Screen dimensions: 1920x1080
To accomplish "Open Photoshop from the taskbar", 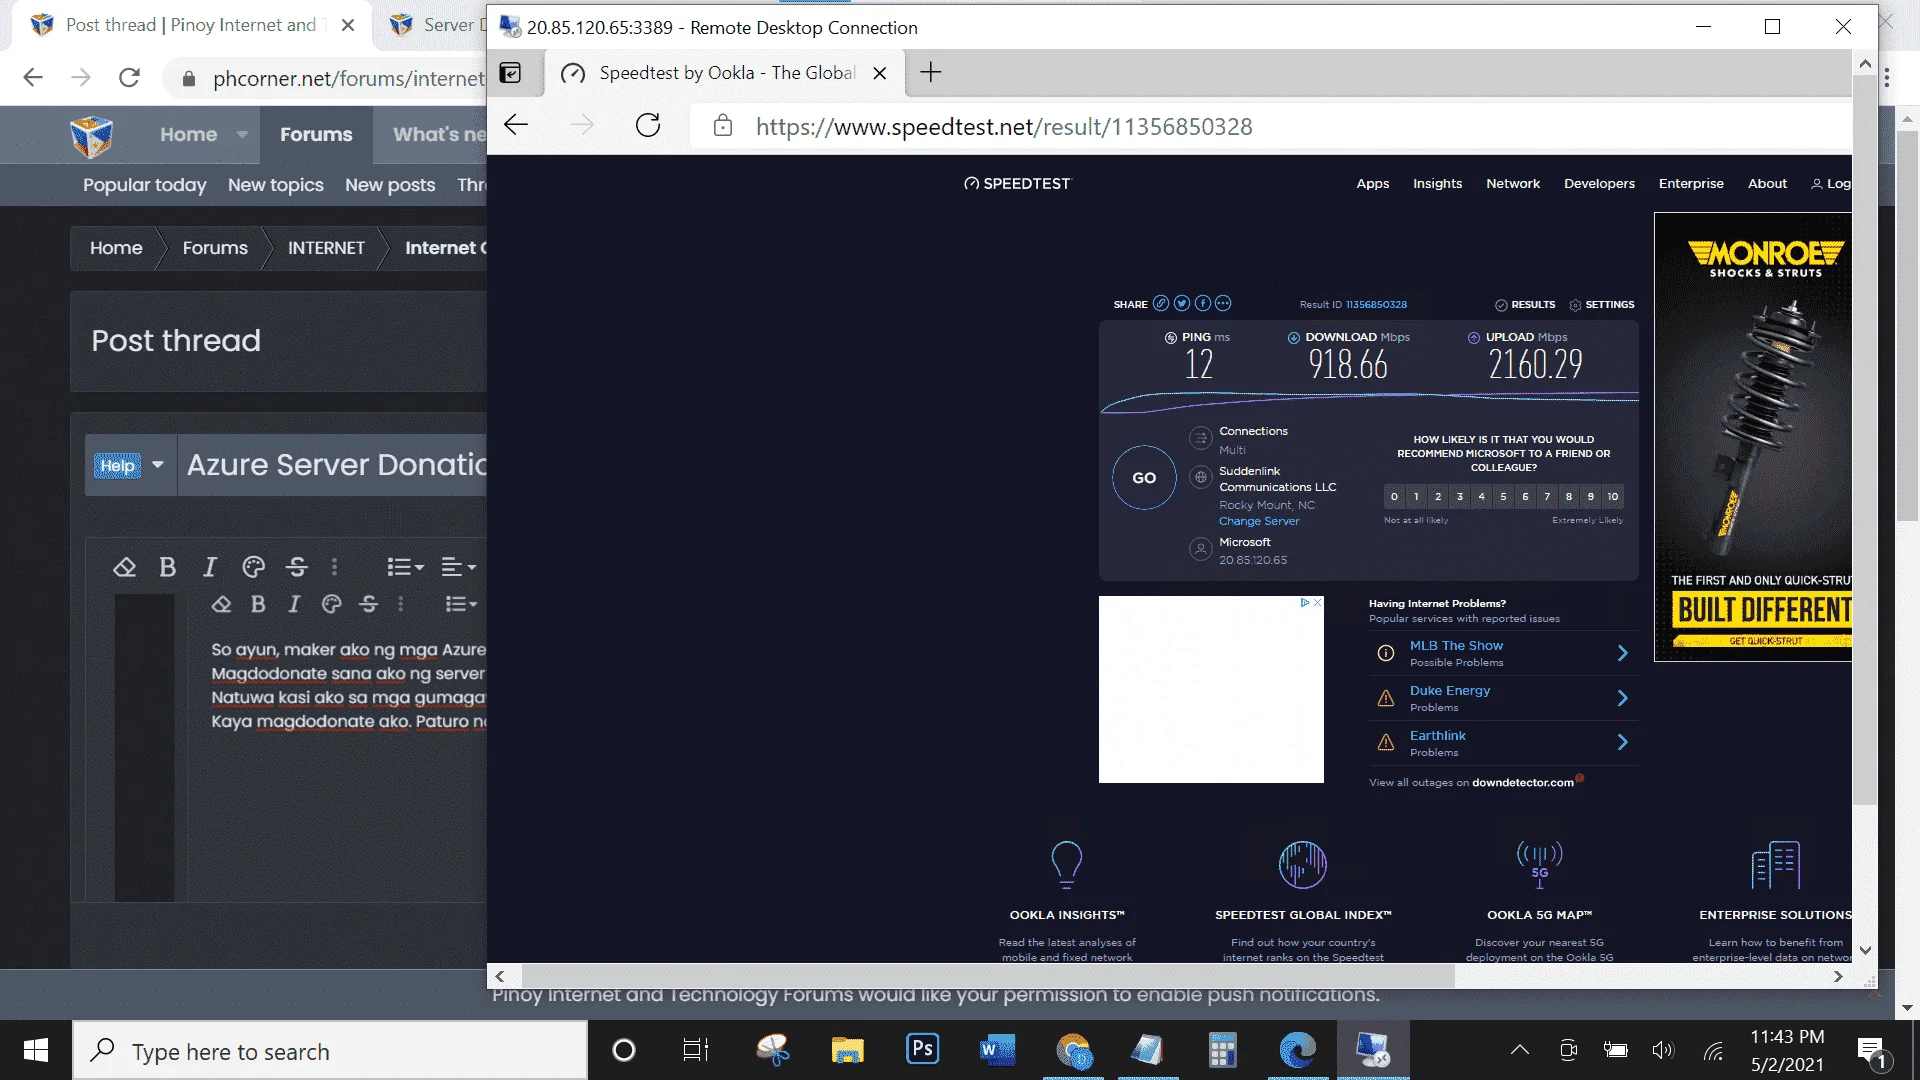I will pyautogui.click(x=922, y=1050).
